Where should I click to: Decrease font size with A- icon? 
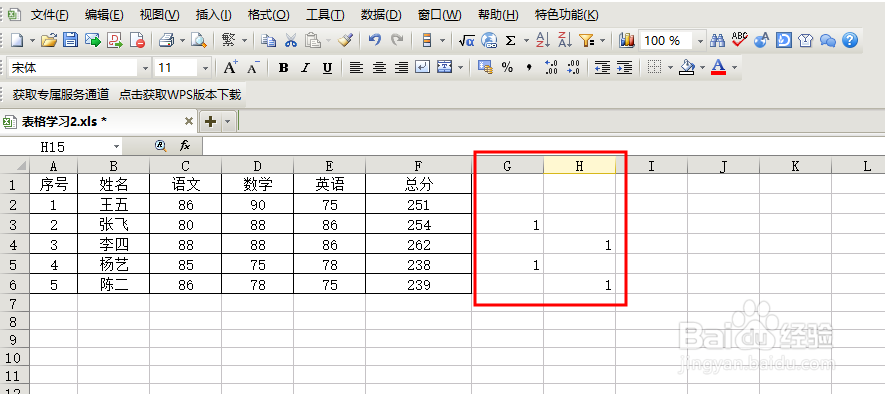[253, 68]
